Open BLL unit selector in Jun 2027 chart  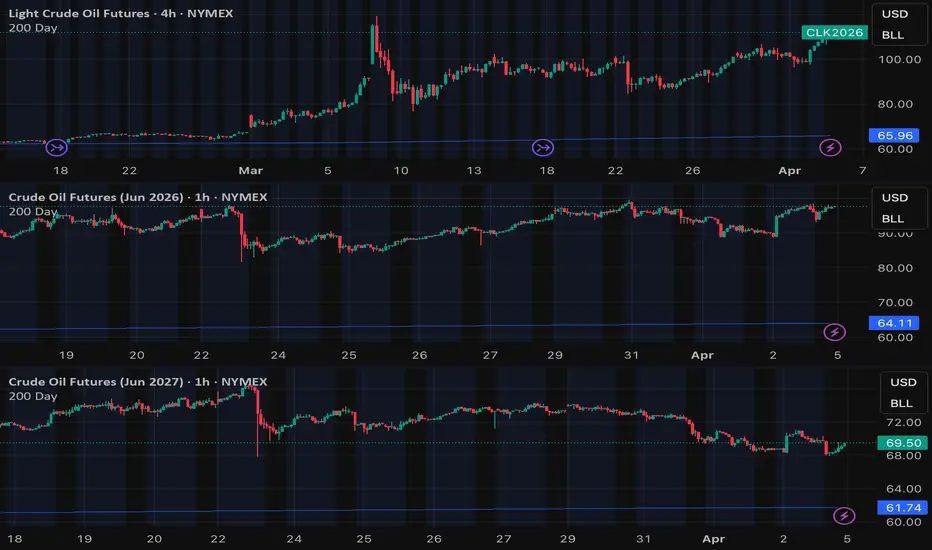tap(901, 403)
